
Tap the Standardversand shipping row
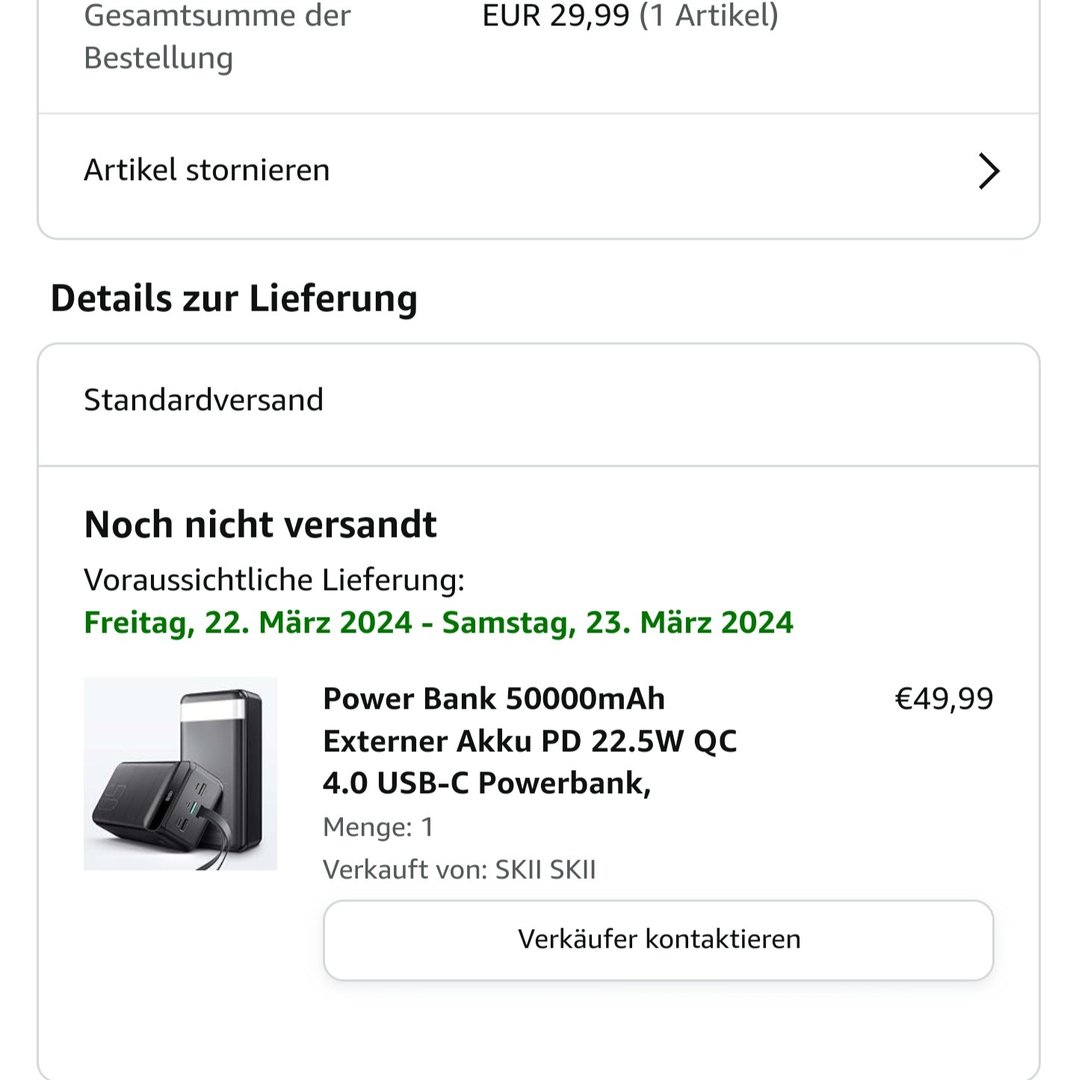click(204, 400)
